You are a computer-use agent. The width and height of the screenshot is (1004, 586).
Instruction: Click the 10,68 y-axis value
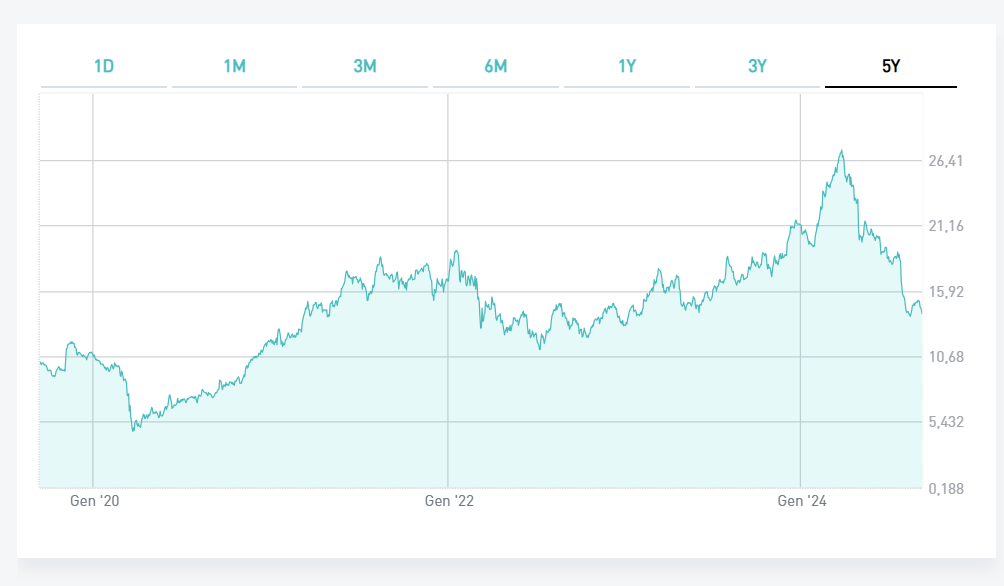pos(945,357)
